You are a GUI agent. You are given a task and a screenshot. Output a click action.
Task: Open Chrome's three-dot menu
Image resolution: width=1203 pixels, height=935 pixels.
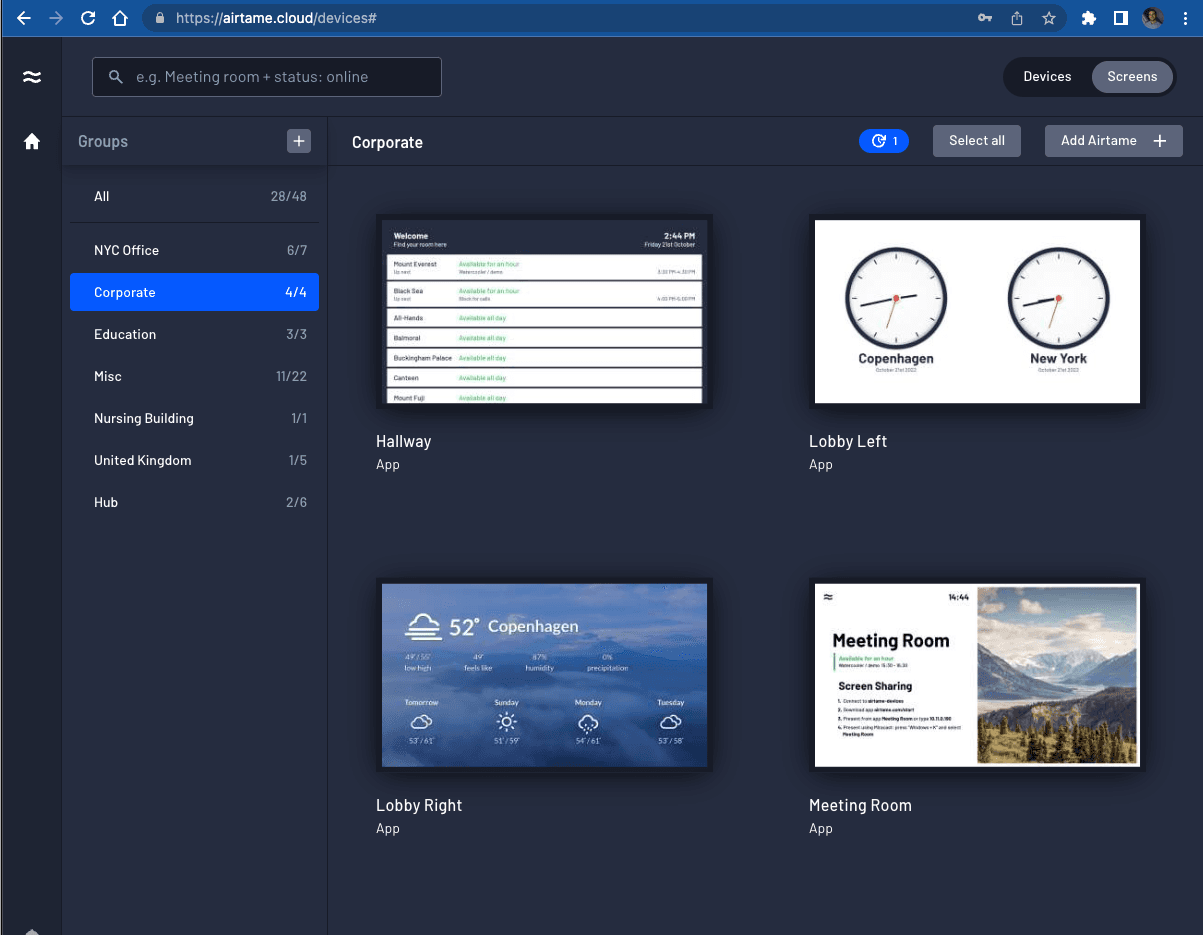coord(1186,18)
